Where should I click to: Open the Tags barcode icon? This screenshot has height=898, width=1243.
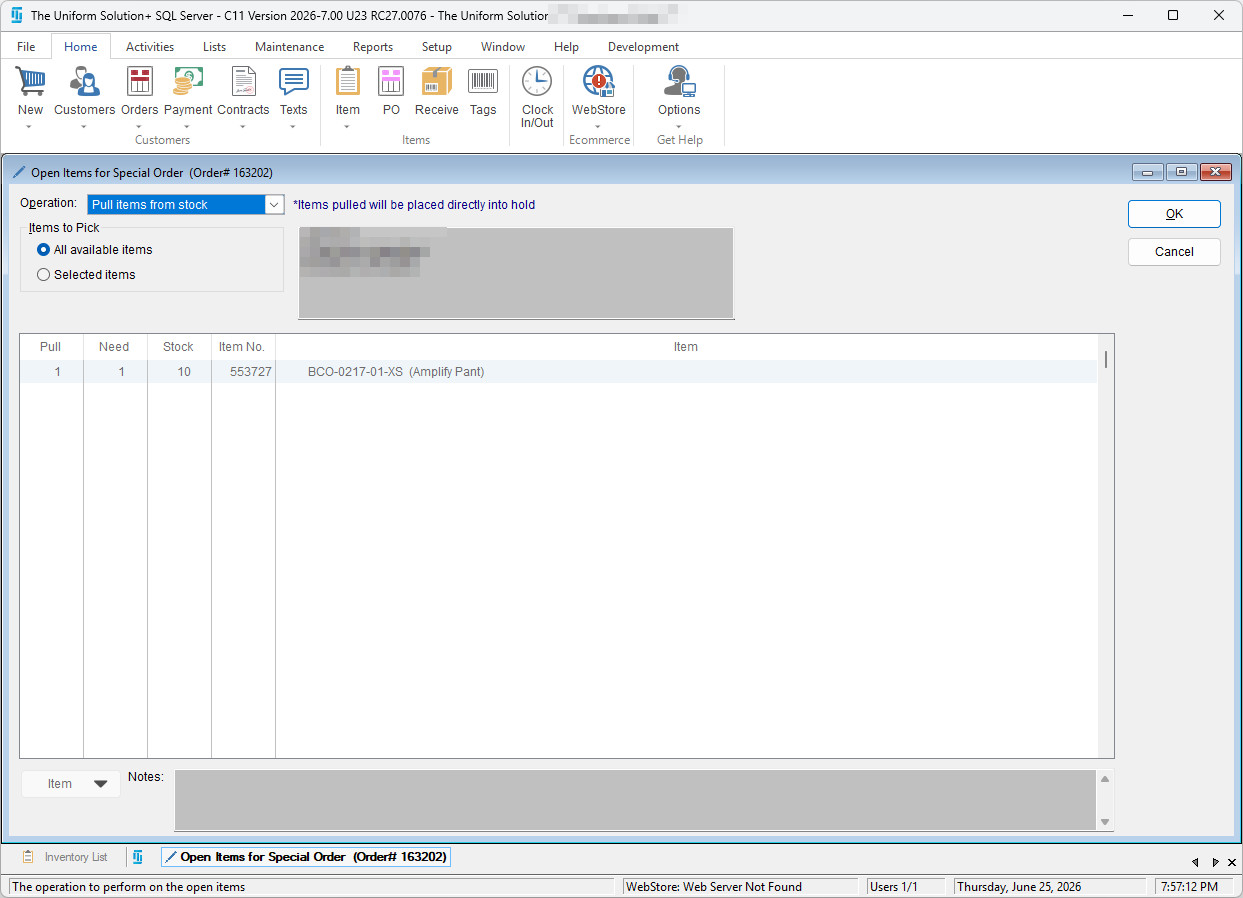[x=483, y=82]
